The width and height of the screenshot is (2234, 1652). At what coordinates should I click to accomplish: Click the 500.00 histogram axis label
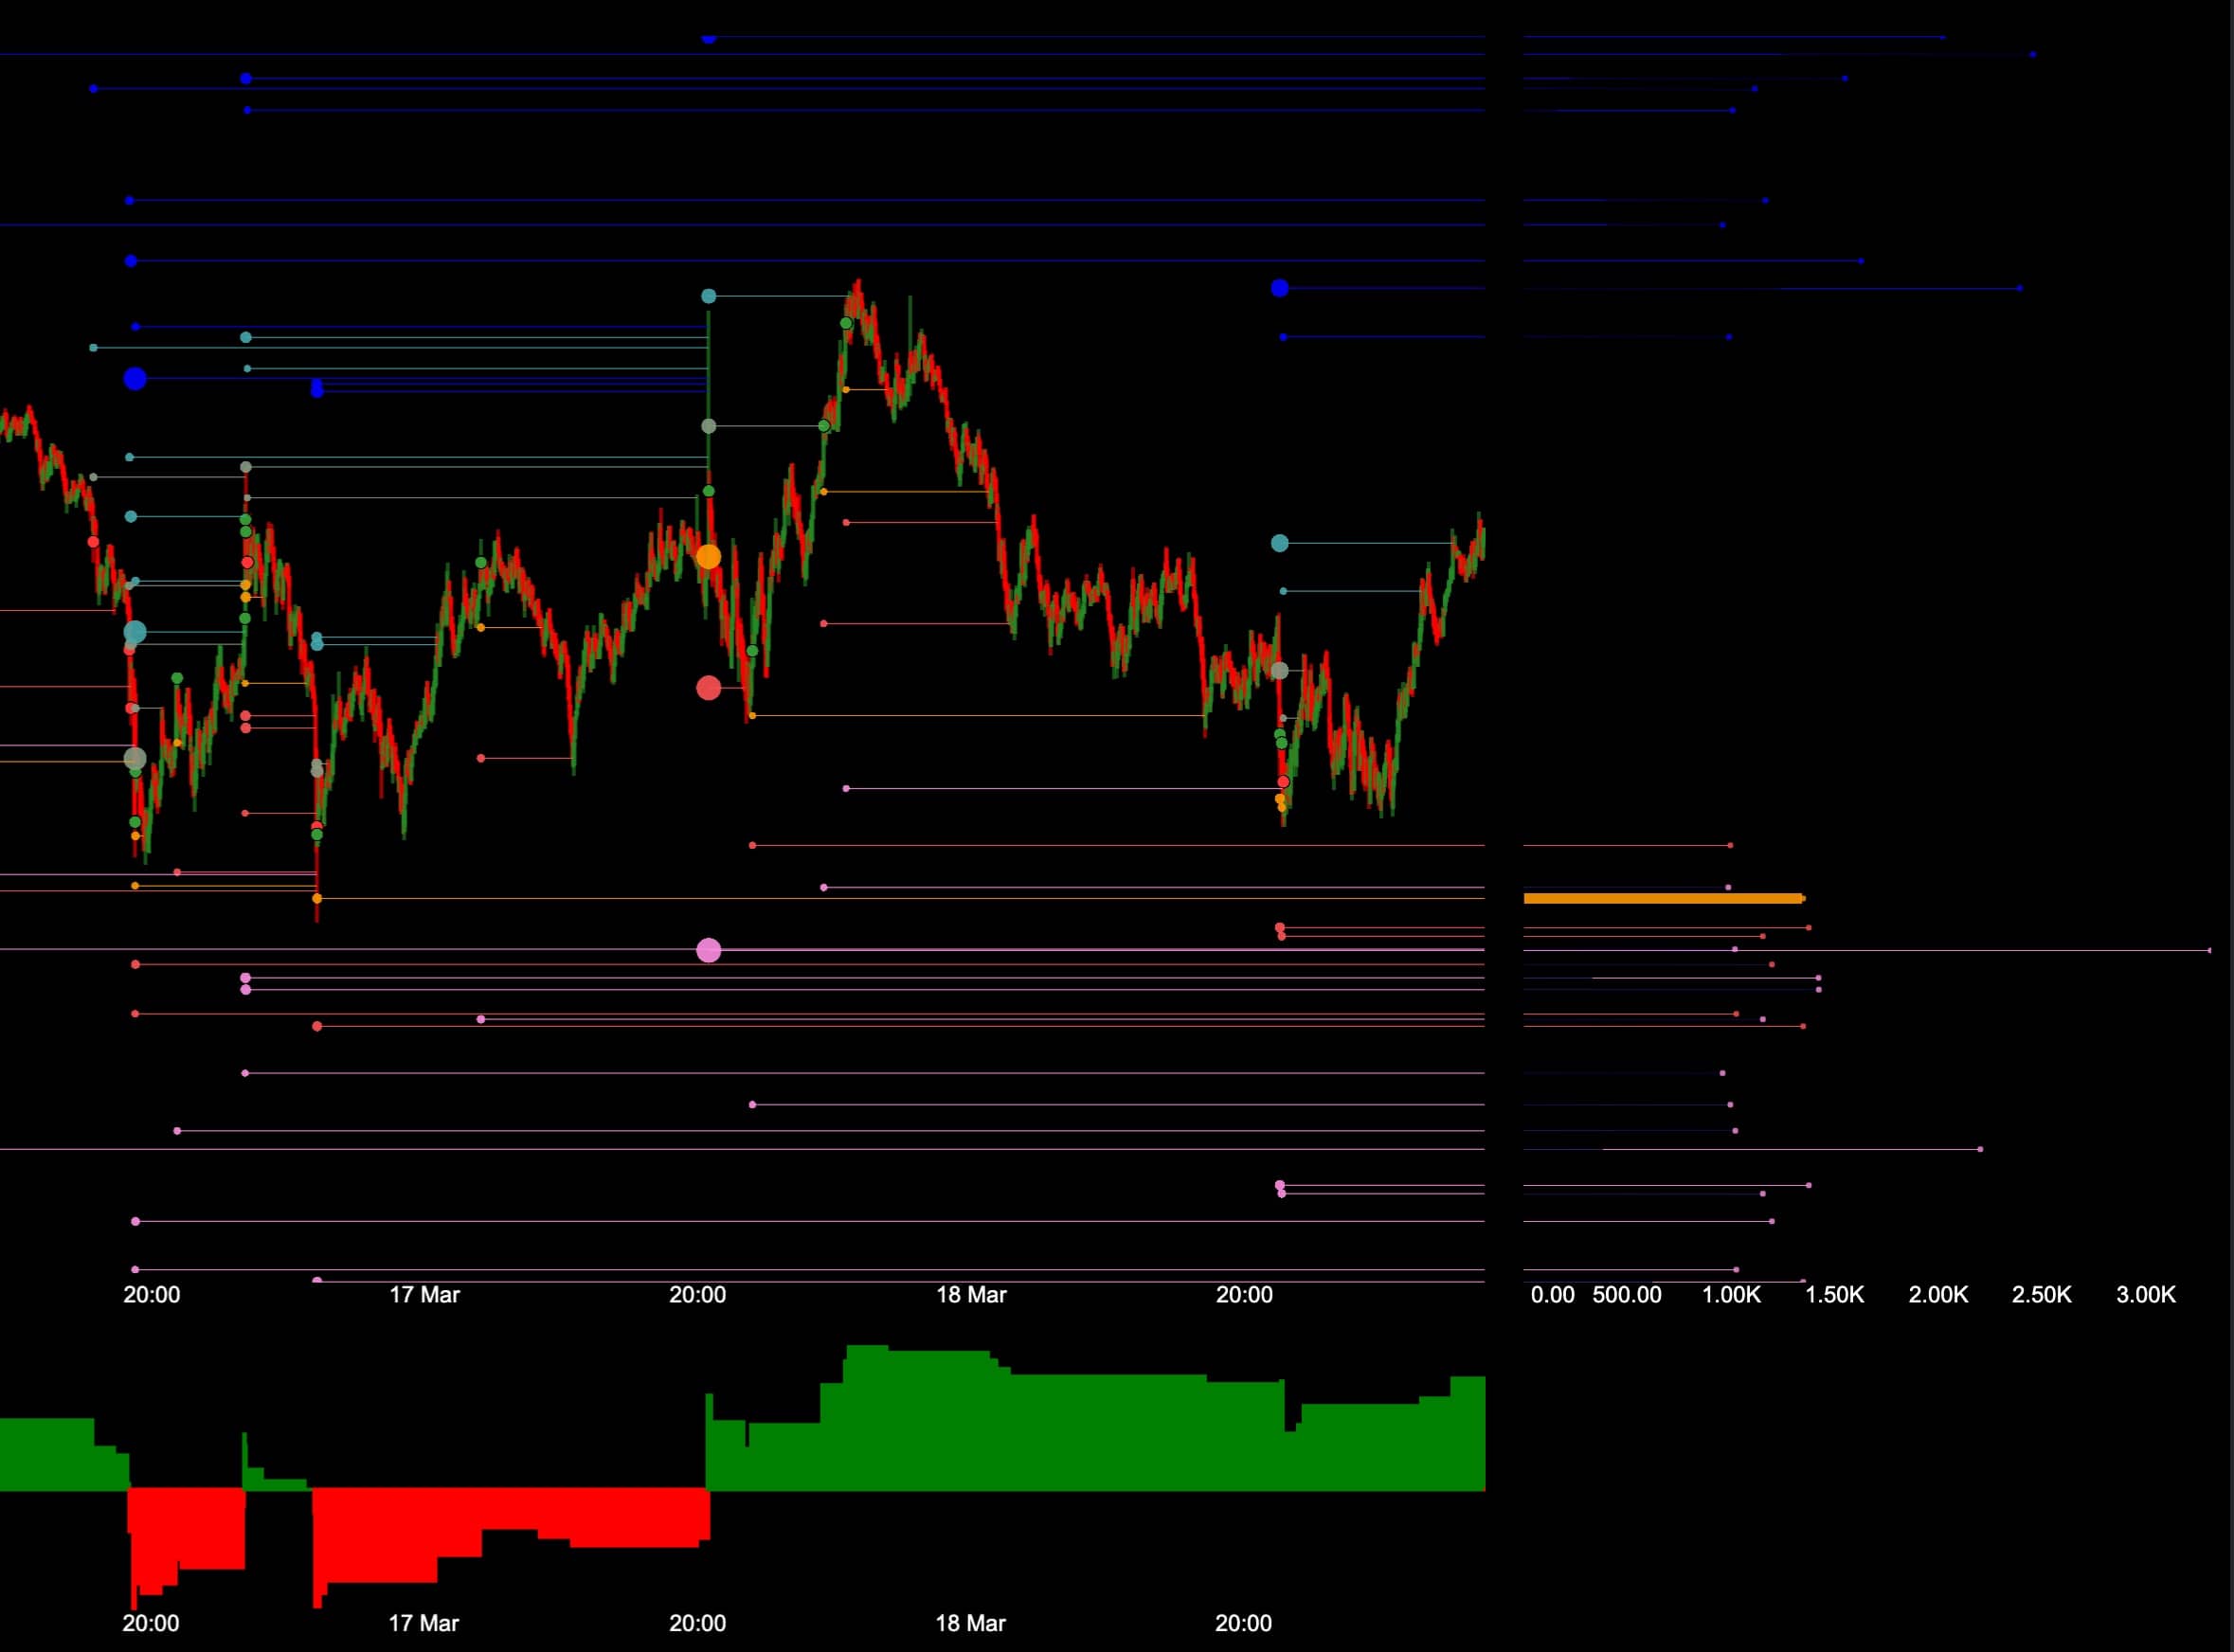tap(1626, 1294)
